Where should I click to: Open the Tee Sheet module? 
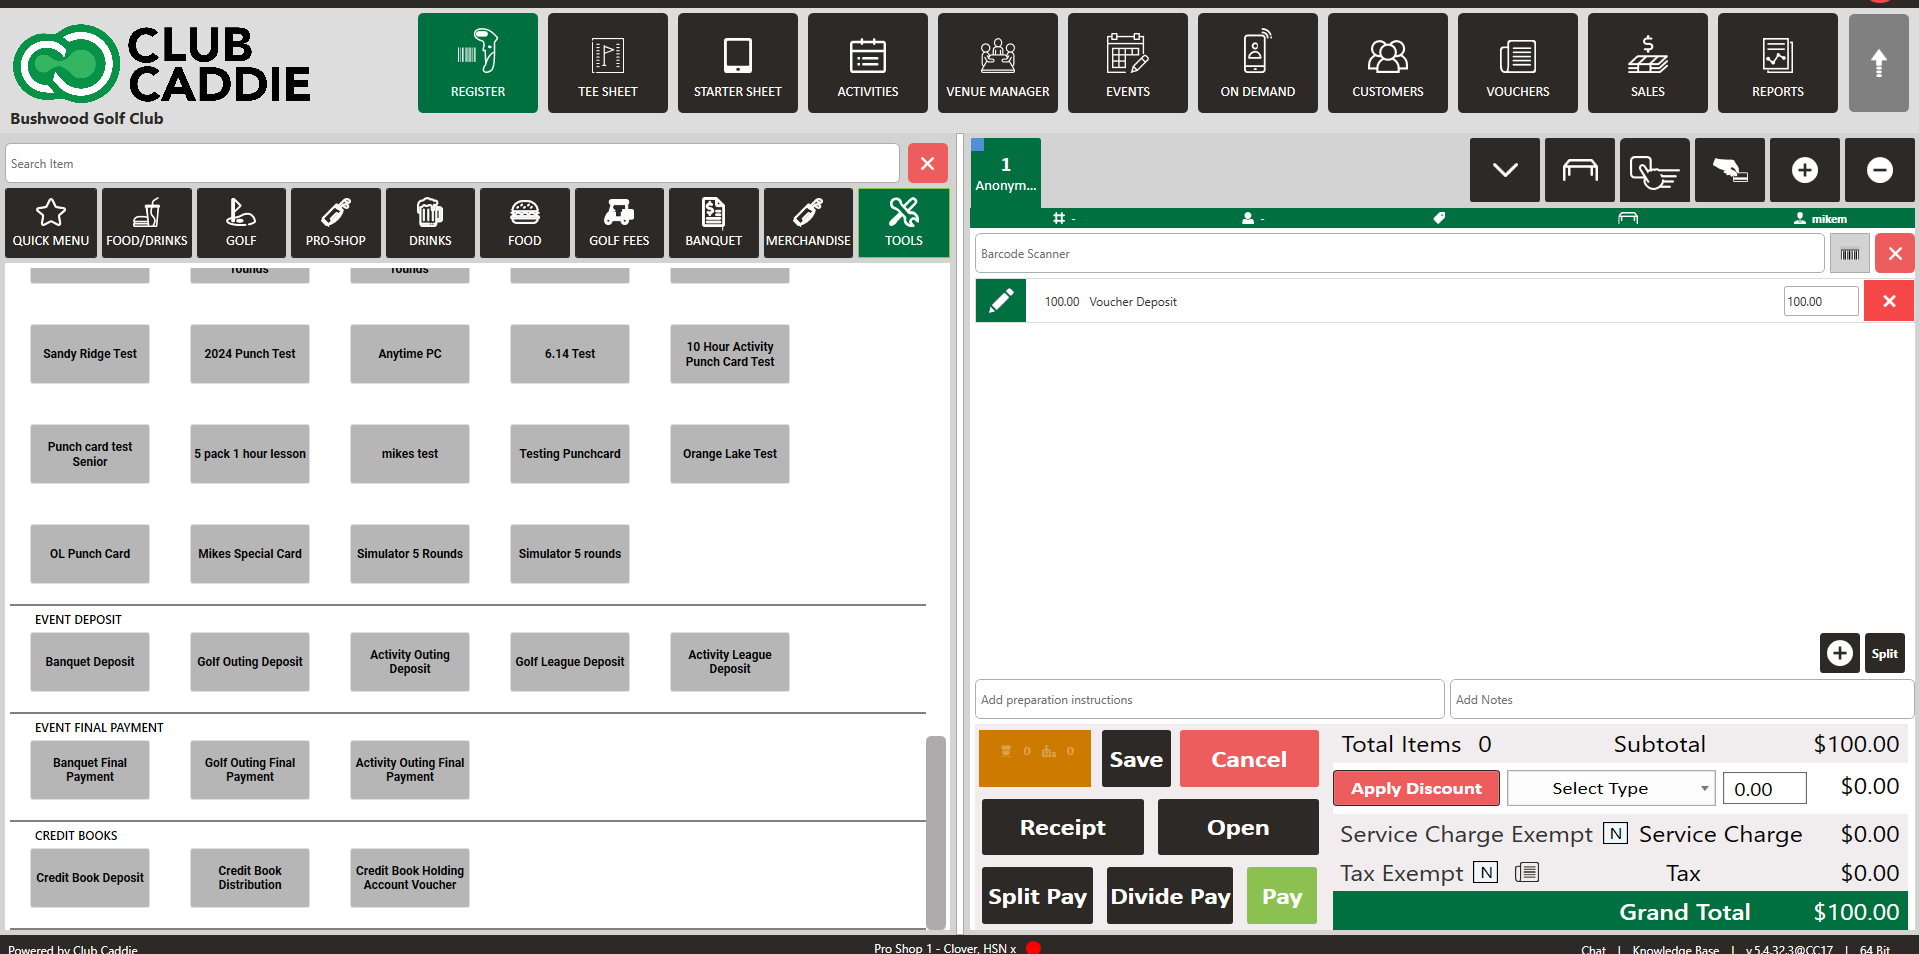(607, 63)
